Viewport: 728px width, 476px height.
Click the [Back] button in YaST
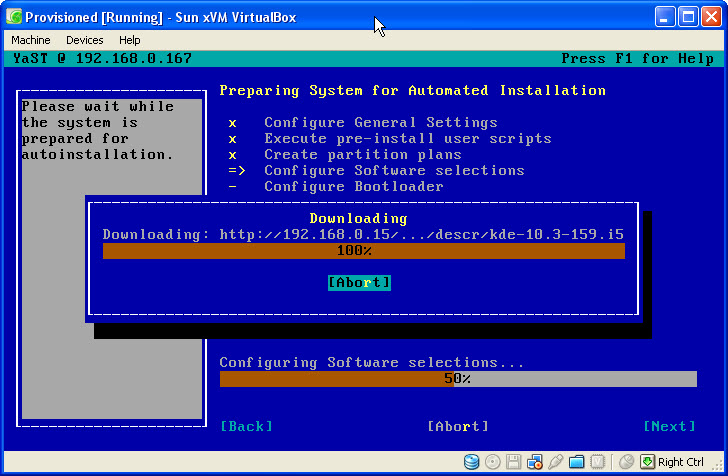(247, 426)
